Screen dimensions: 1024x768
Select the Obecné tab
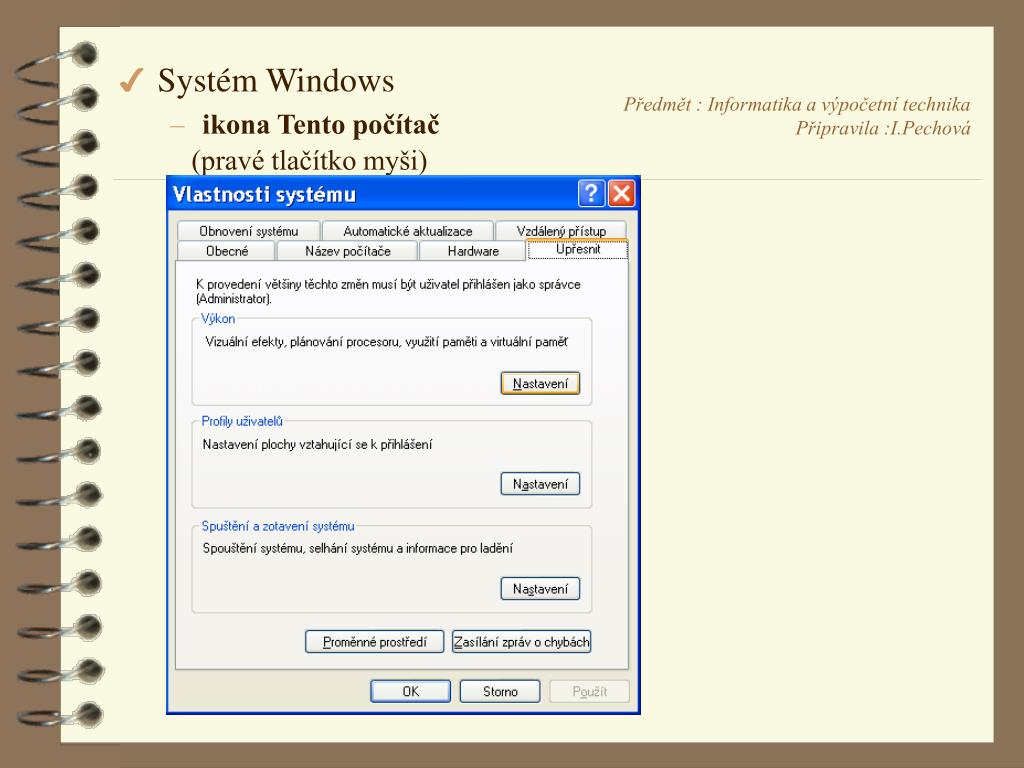(x=227, y=251)
